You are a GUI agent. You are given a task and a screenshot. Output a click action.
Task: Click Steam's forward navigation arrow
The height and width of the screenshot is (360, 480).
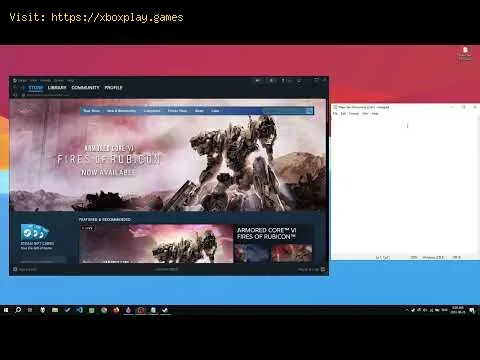(22, 88)
